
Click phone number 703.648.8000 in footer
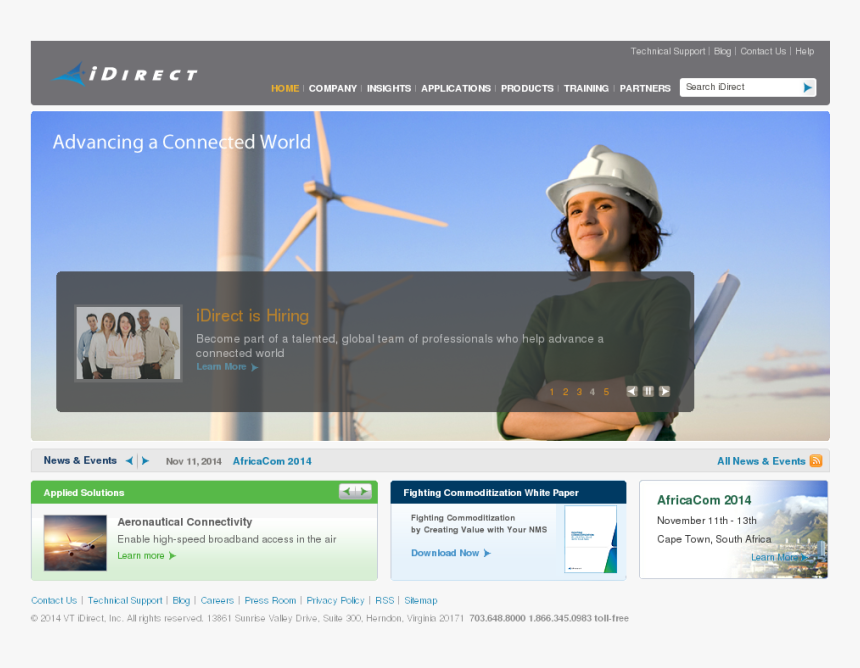pyautogui.click(x=497, y=618)
